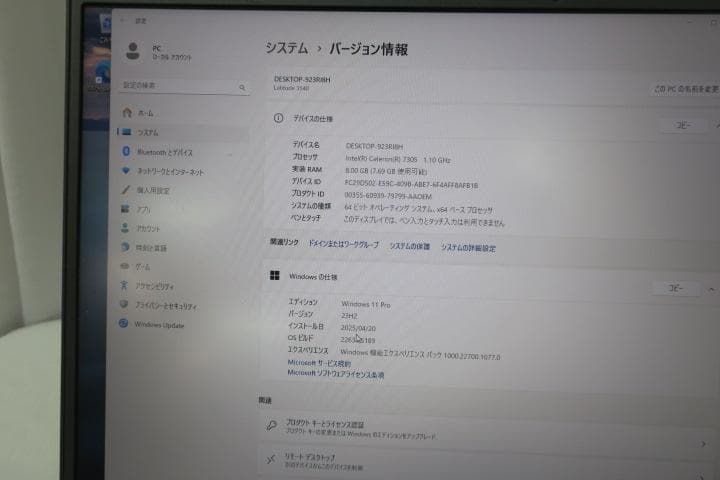720x480 pixels.
Task: Click the product key icon
Action: [x=271, y=425]
